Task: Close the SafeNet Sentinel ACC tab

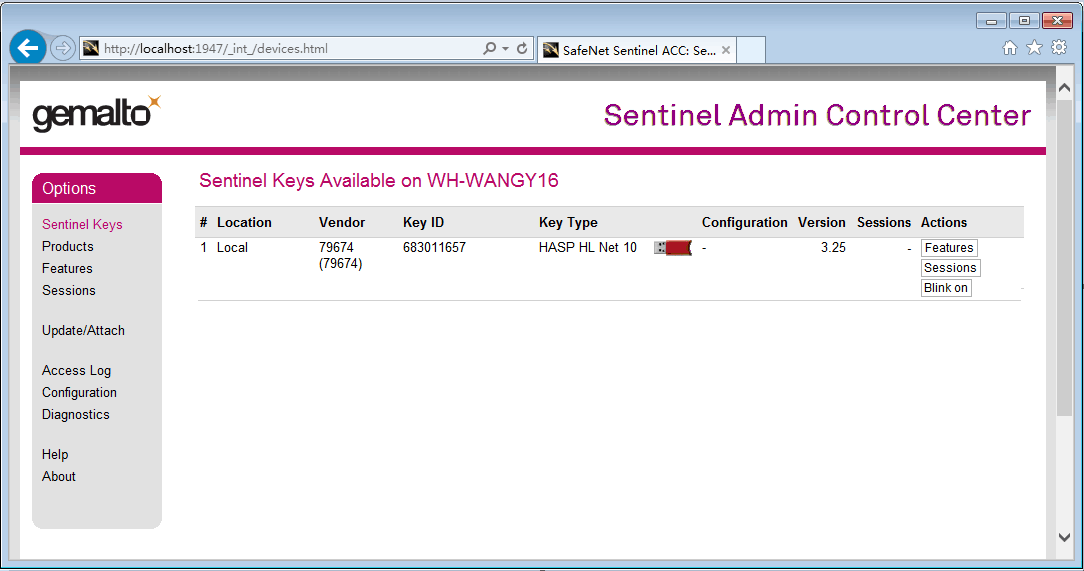Action: coord(726,50)
